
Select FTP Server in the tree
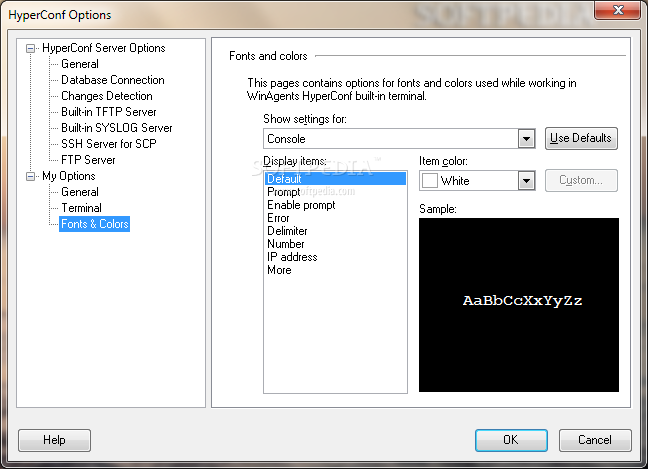pos(88,160)
